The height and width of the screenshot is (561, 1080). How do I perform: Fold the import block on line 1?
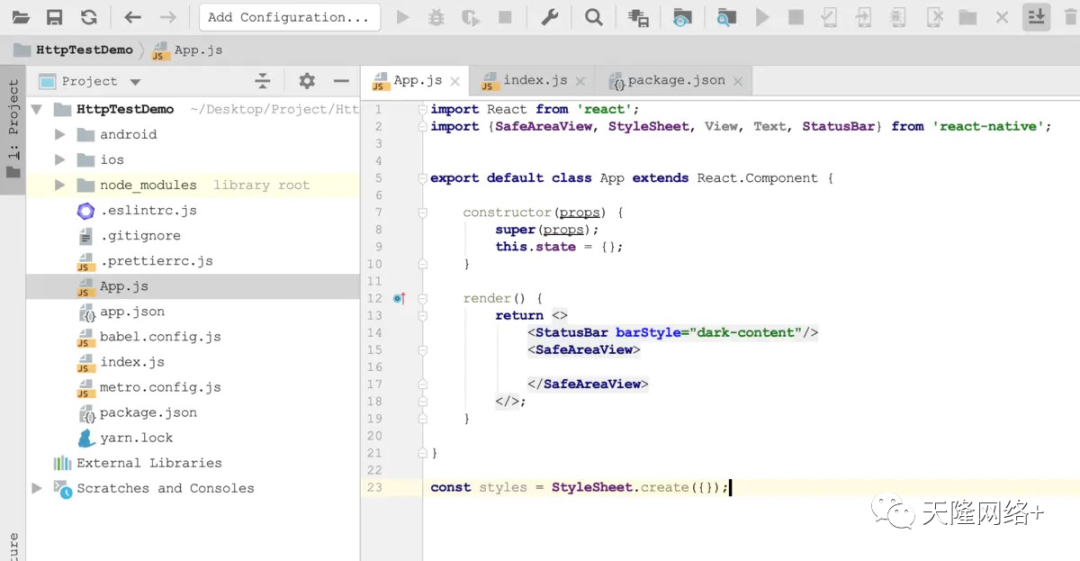[422, 109]
